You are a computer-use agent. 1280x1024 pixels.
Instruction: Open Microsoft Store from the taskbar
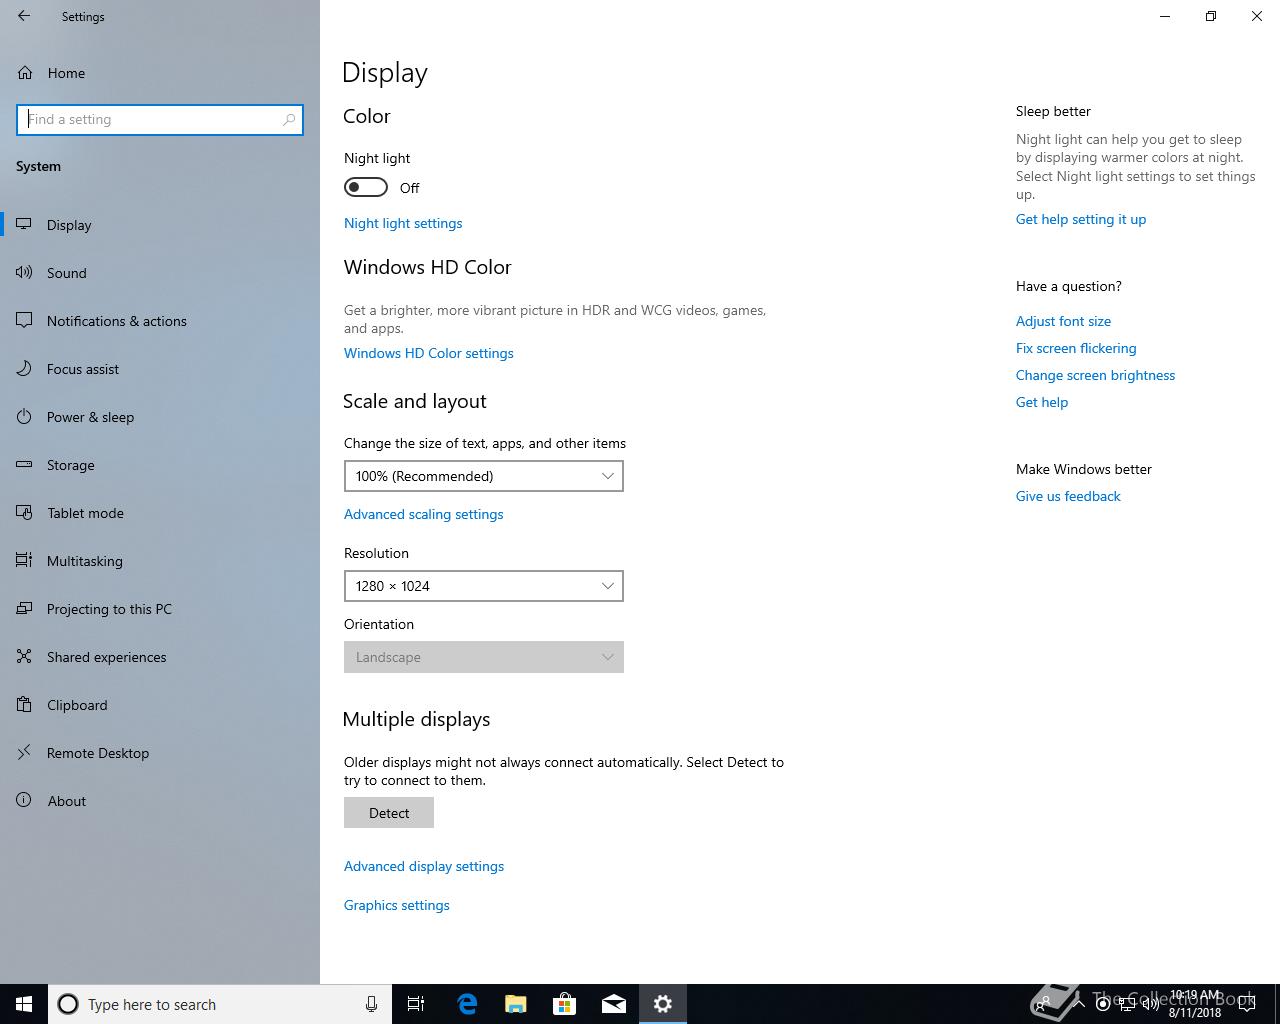click(565, 1004)
